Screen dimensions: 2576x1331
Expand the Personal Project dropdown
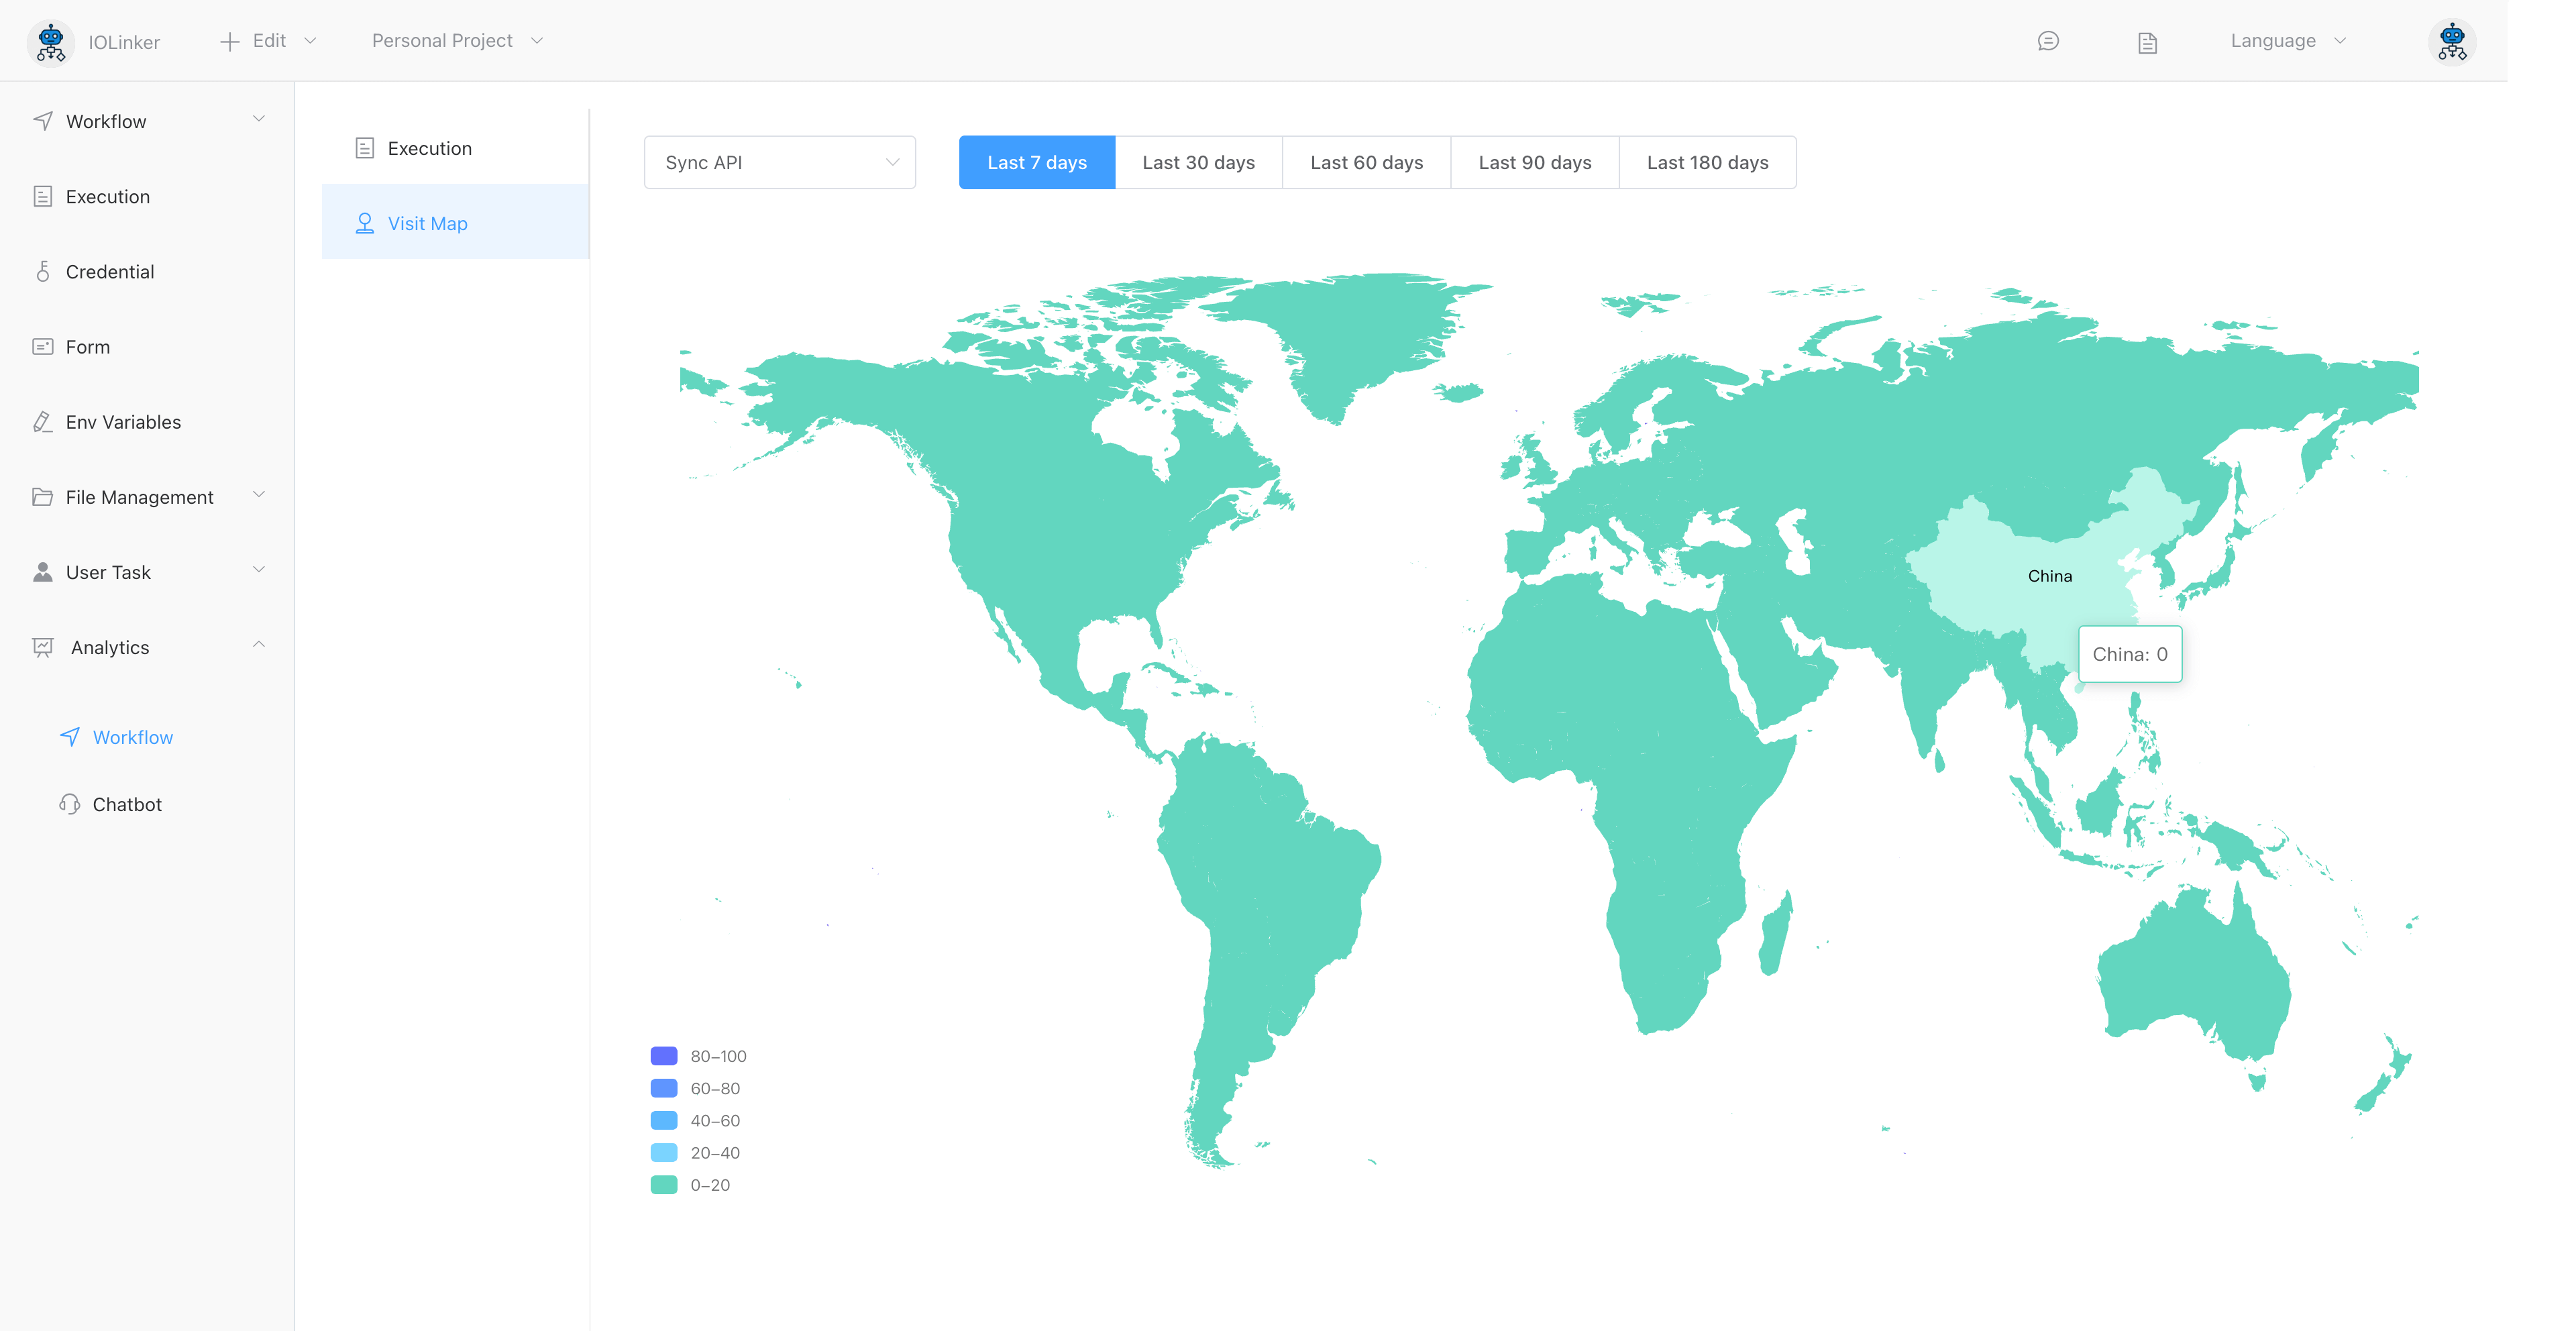click(457, 41)
